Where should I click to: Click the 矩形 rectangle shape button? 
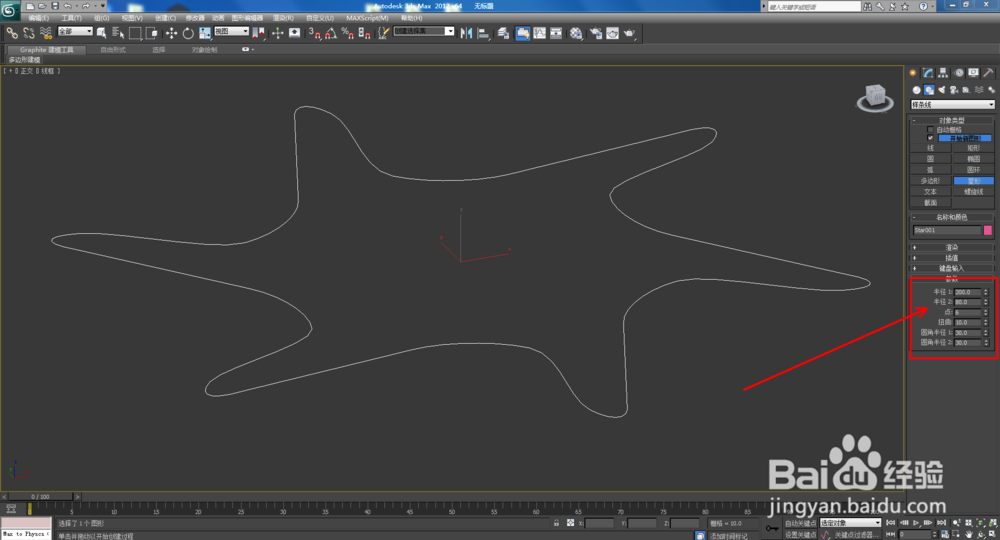coord(973,148)
